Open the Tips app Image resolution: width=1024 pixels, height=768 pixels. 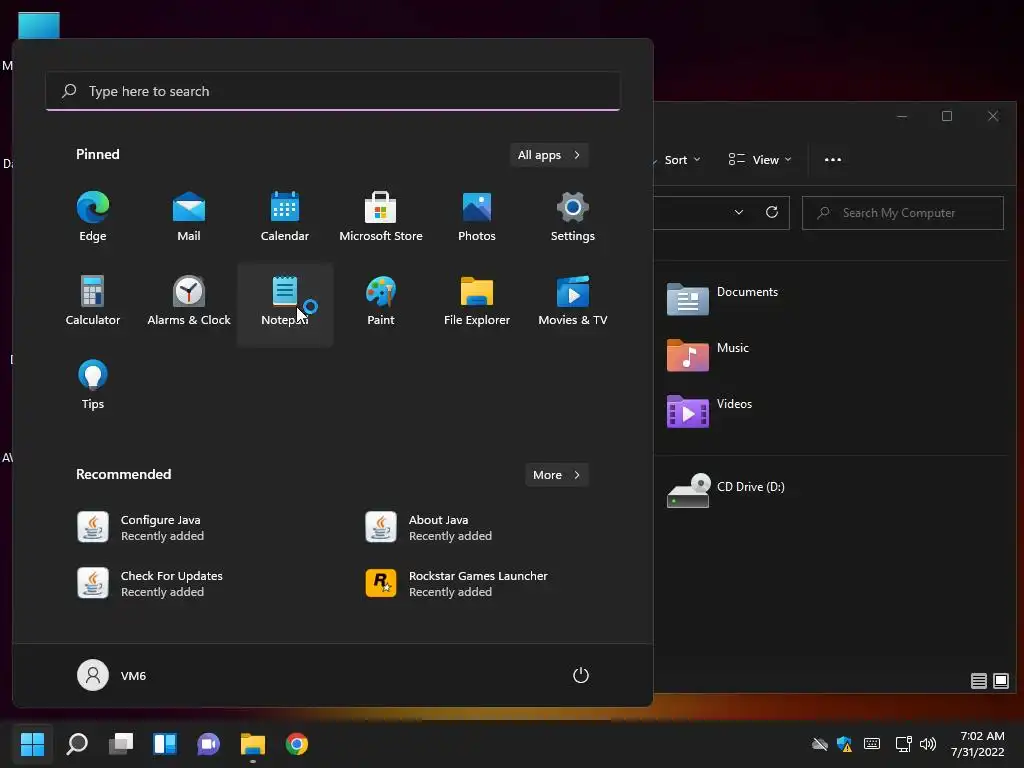[x=93, y=385]
